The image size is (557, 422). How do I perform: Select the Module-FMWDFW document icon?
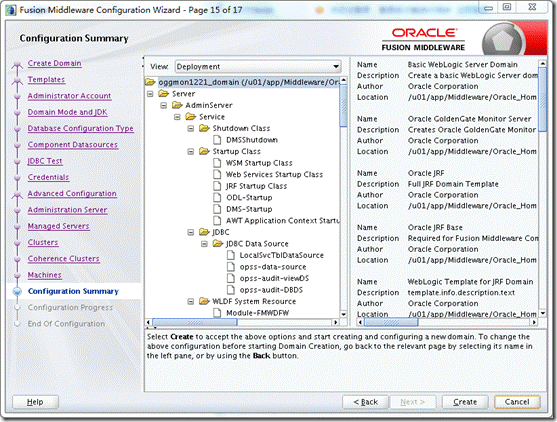tap(217, 313)
